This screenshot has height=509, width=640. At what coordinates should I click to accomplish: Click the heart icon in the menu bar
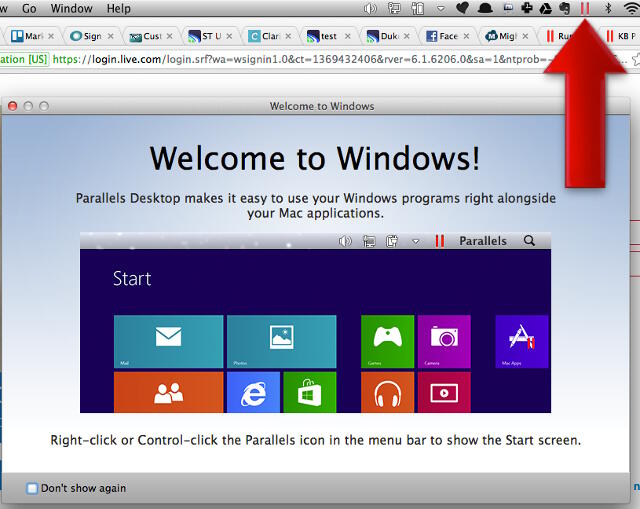[462, 8]
